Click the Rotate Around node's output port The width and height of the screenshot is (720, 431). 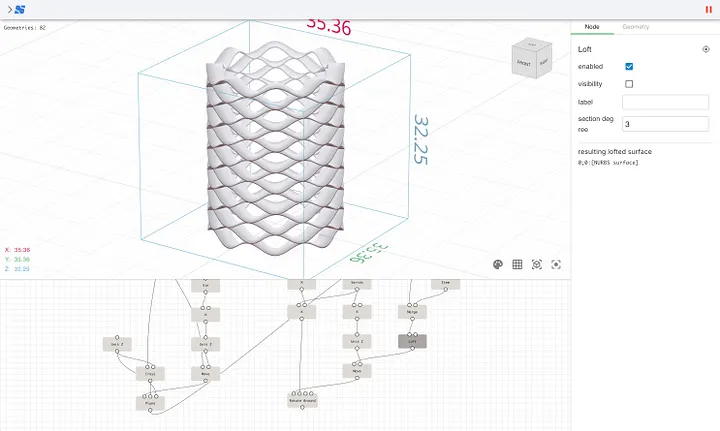(302, 408)
